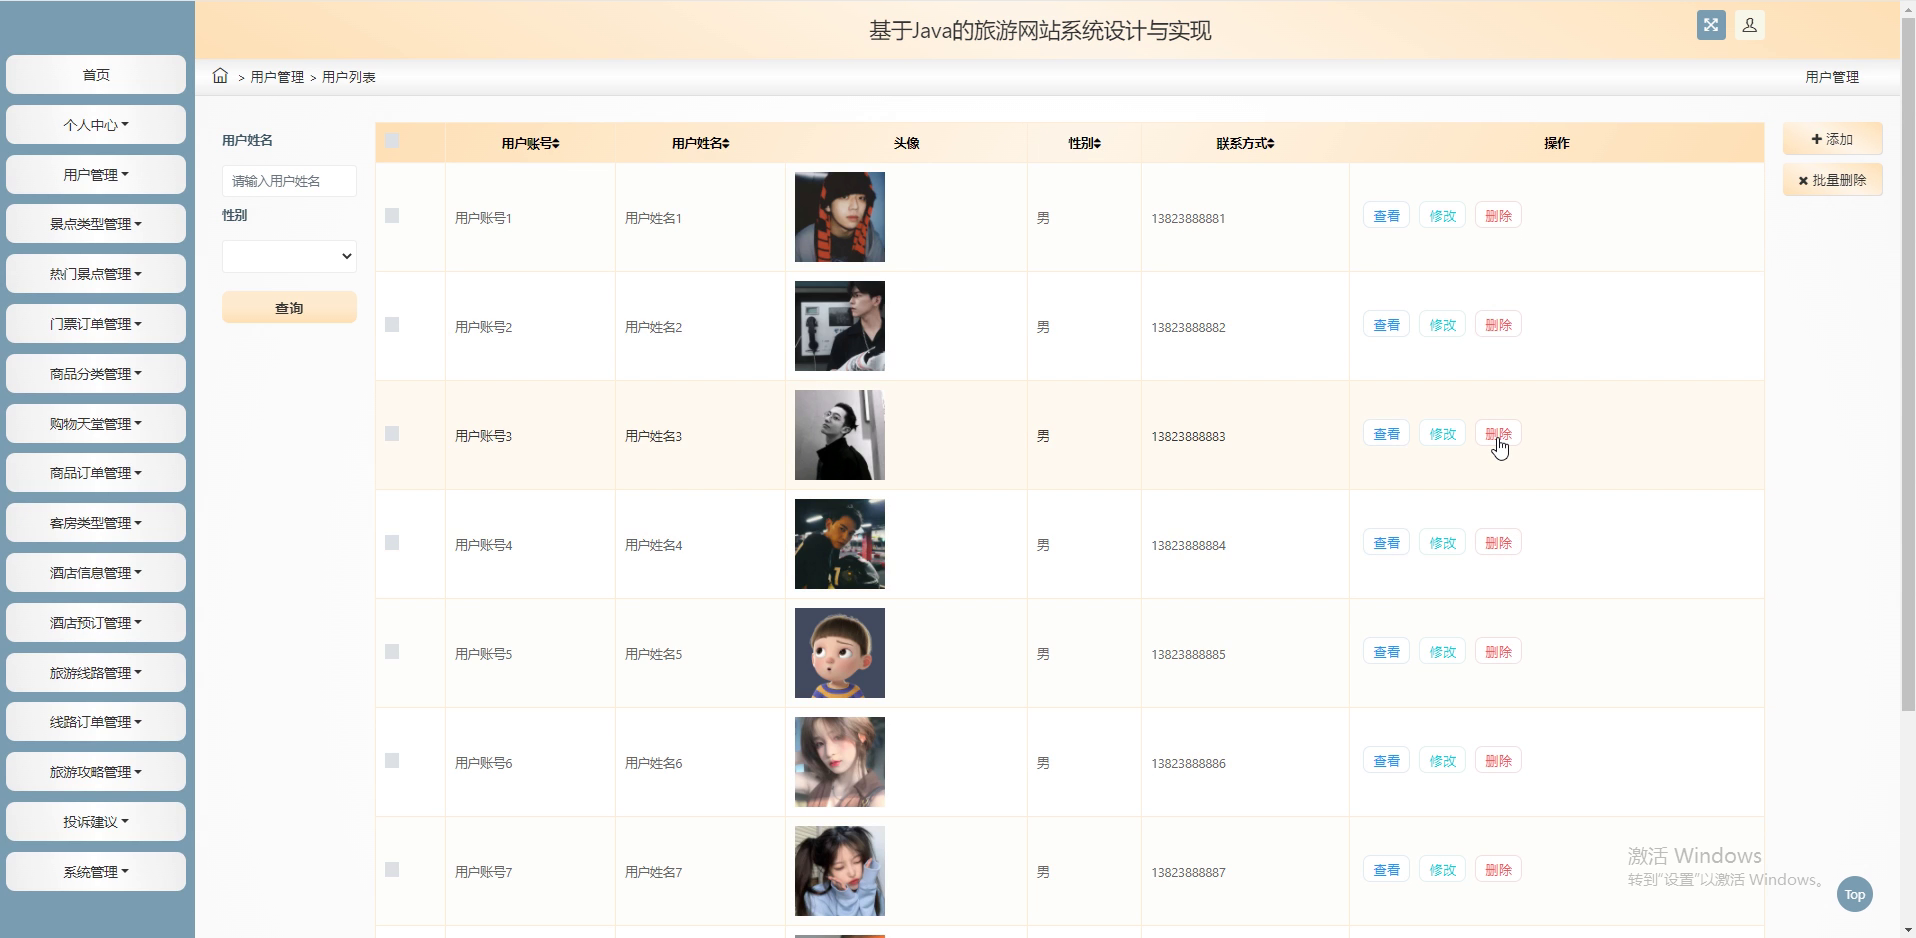Edit 用户账号4 using 修改 button
This screenshot has height=938, width=1916.
click(x=1442, y=543)
